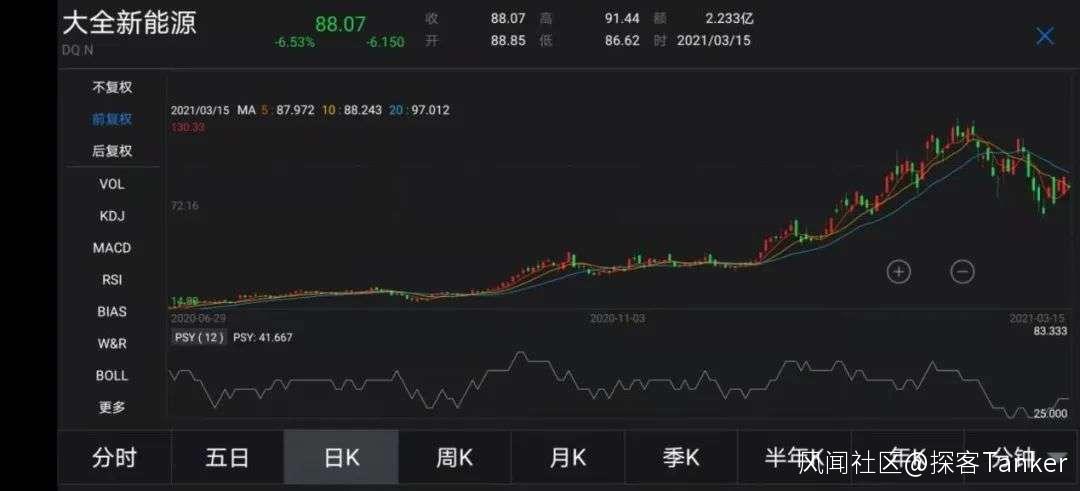Show the BIAS indicator
The image size is (1080, 491).
[x=112, y=311]
